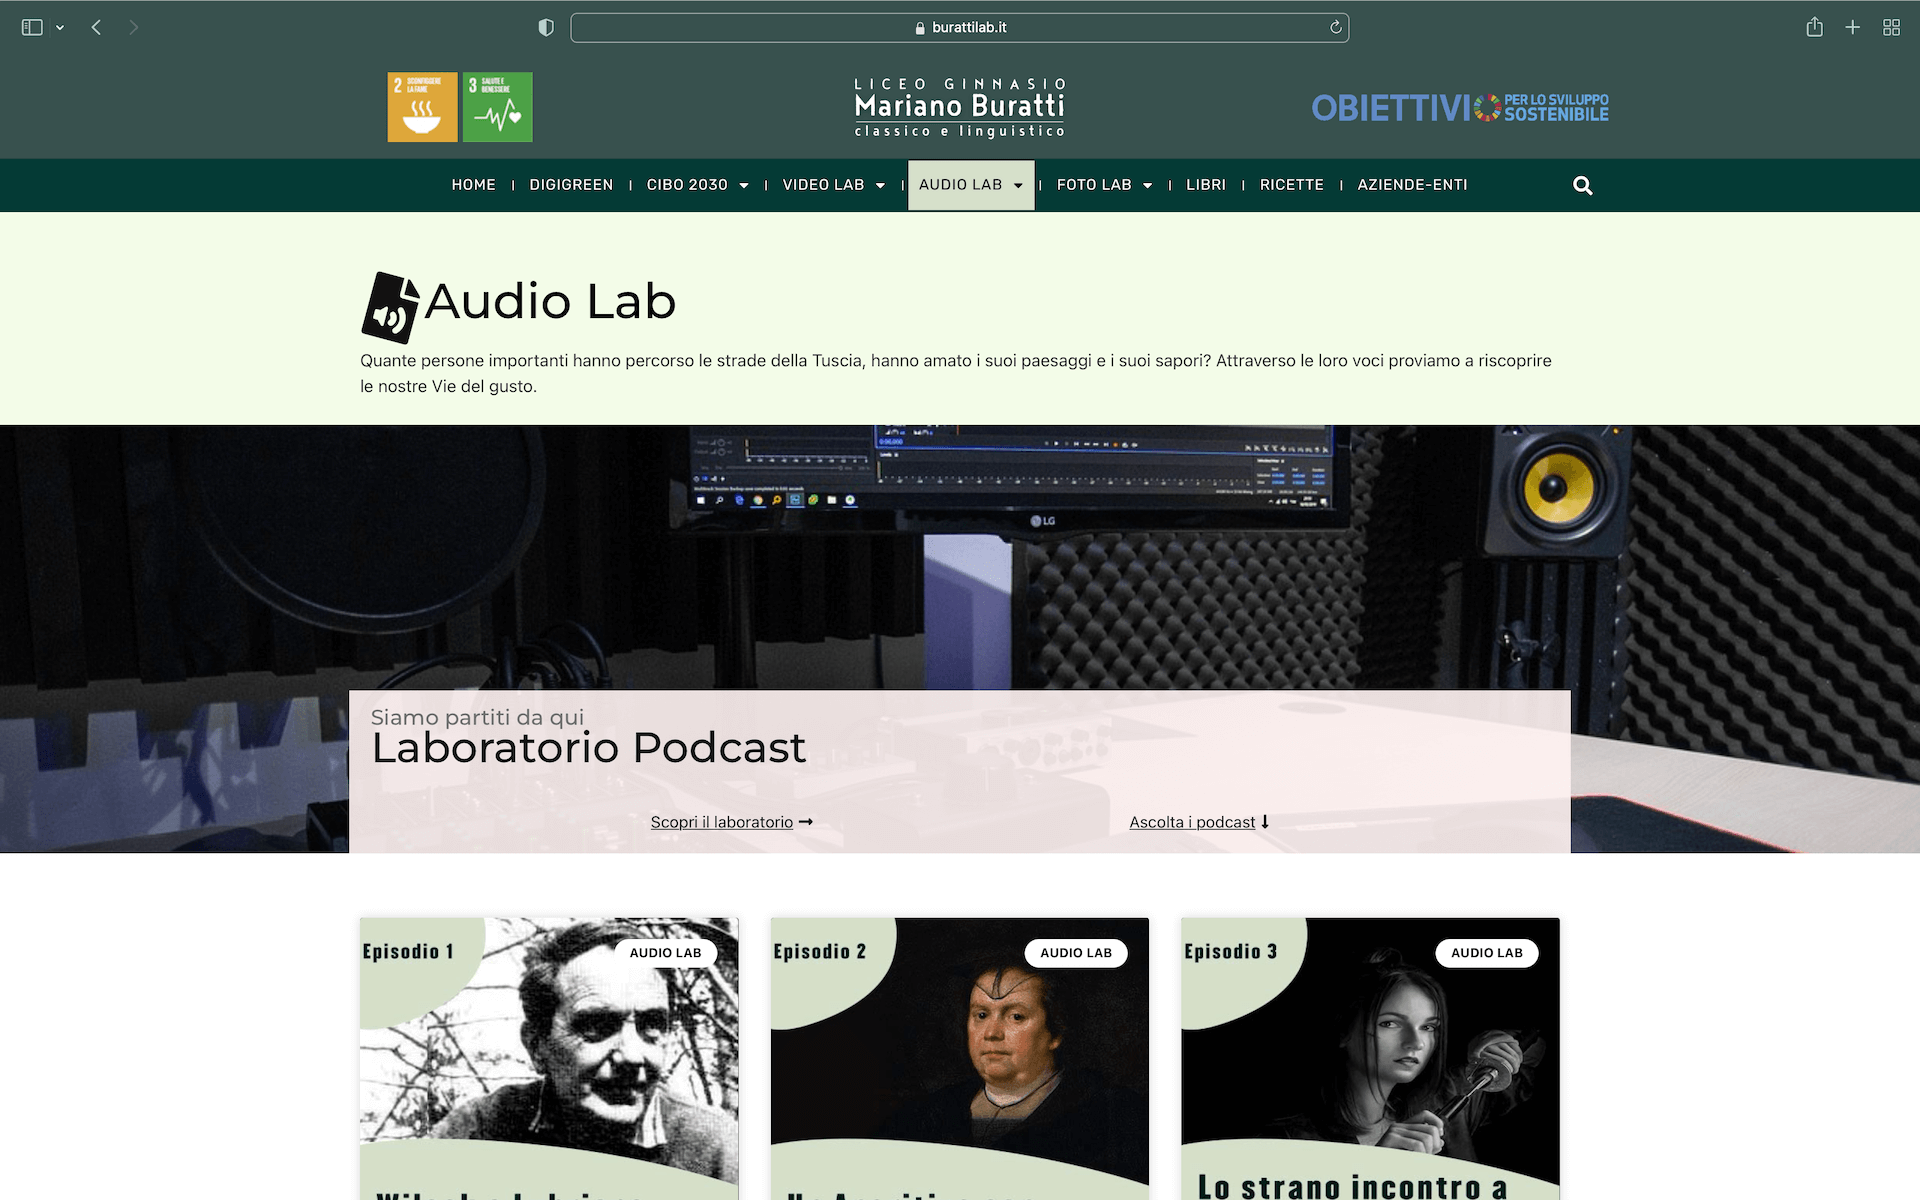Image resolution: width=1920 pixels, height=1200 pixels.
Task: Reload the page with the refresh icon
Action: 1335,28
